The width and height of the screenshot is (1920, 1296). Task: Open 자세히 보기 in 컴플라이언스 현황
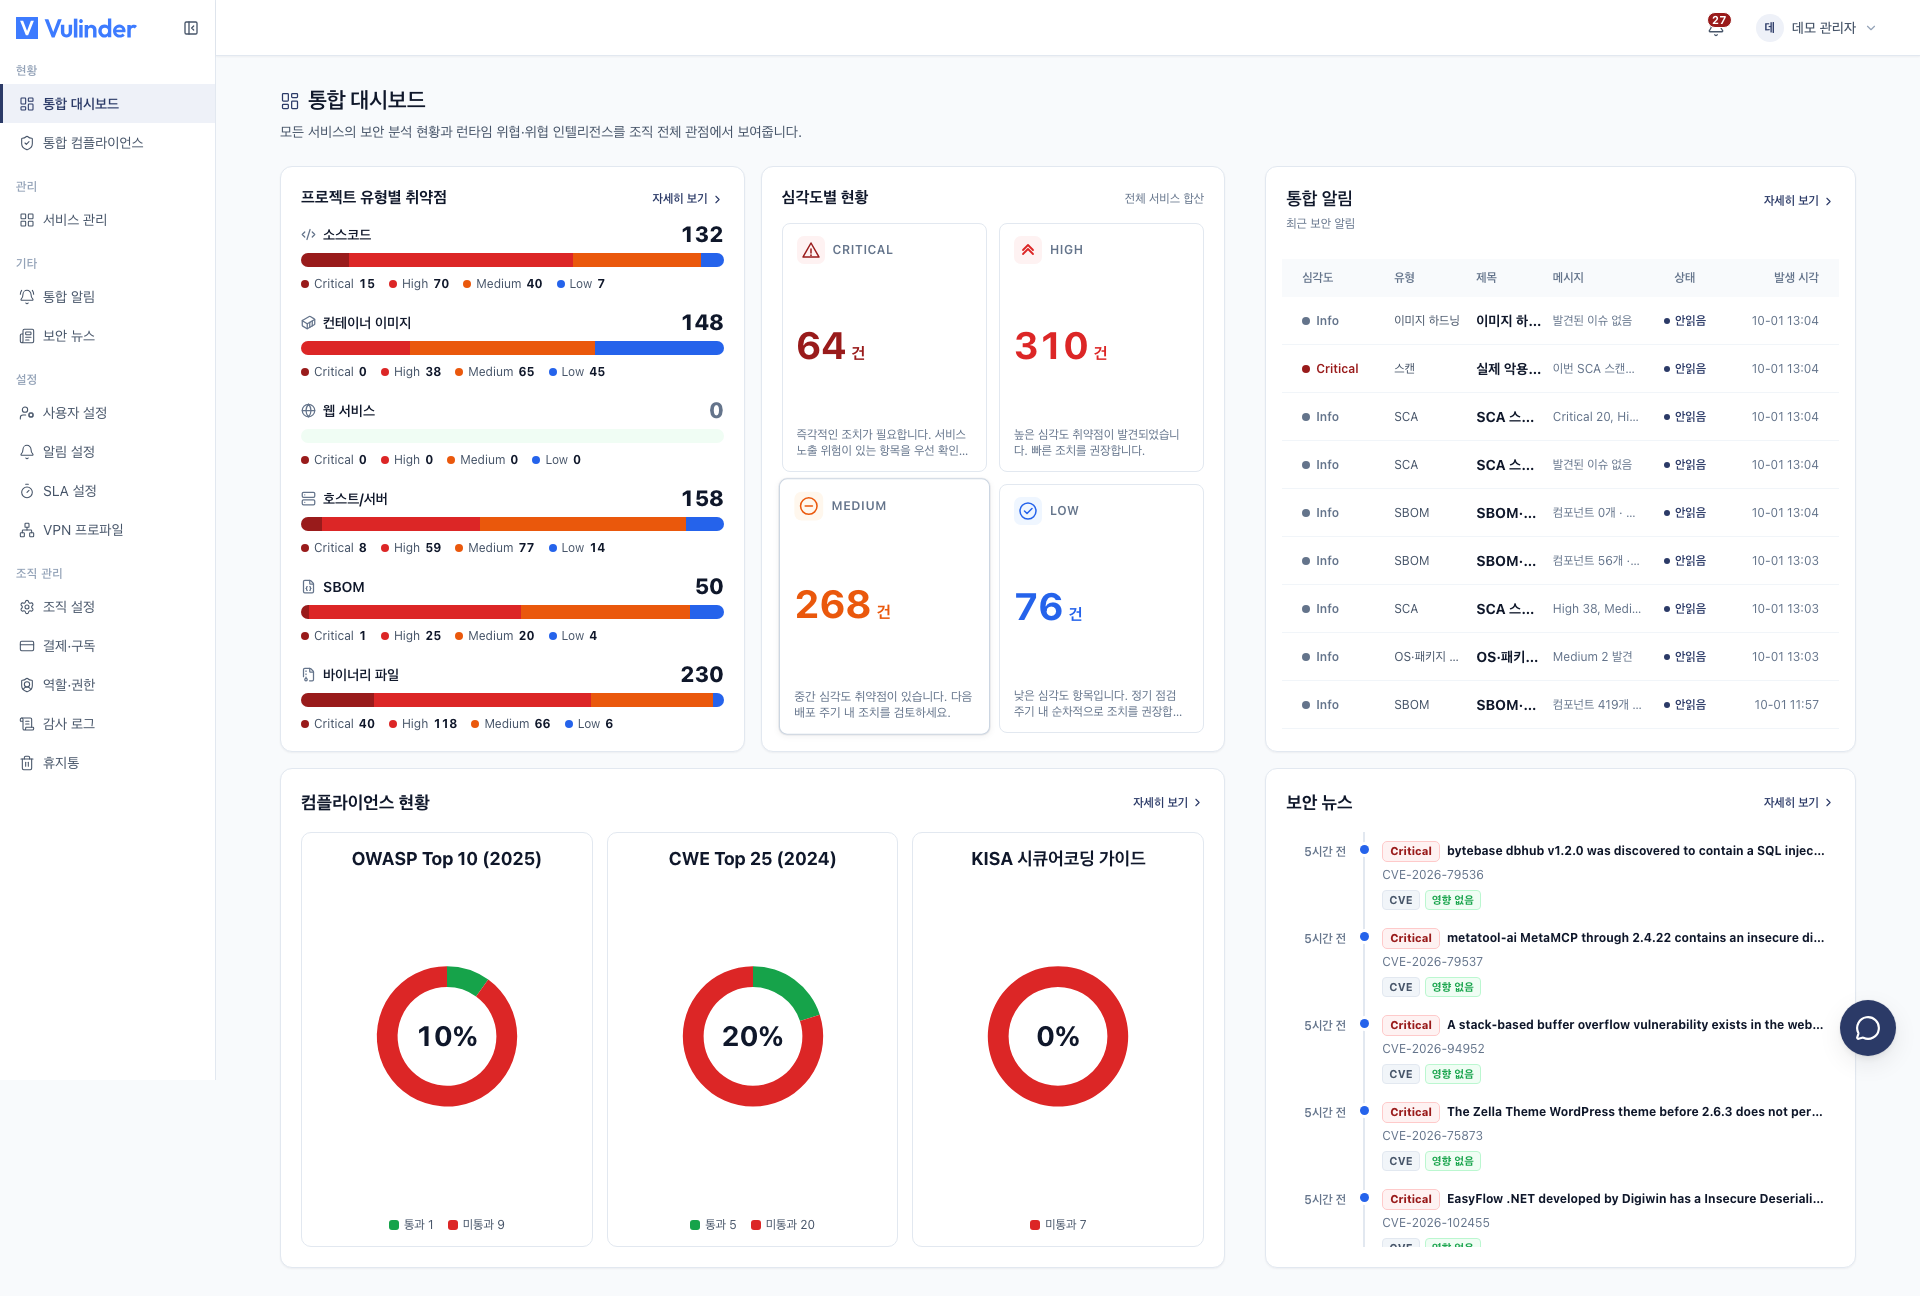[x=1166, y=803]
